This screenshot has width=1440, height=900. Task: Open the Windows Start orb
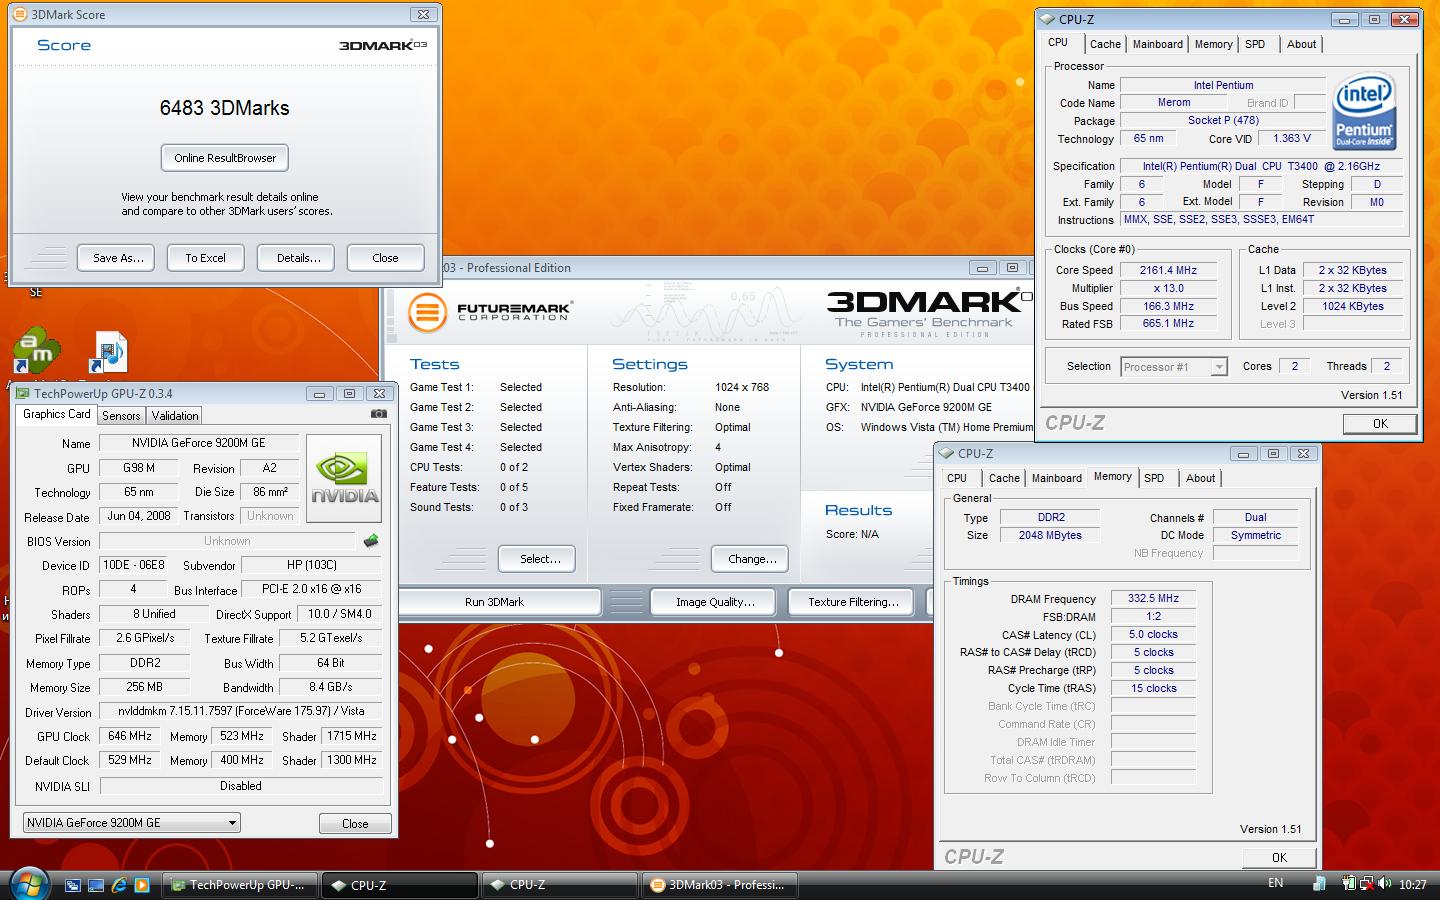29,884
